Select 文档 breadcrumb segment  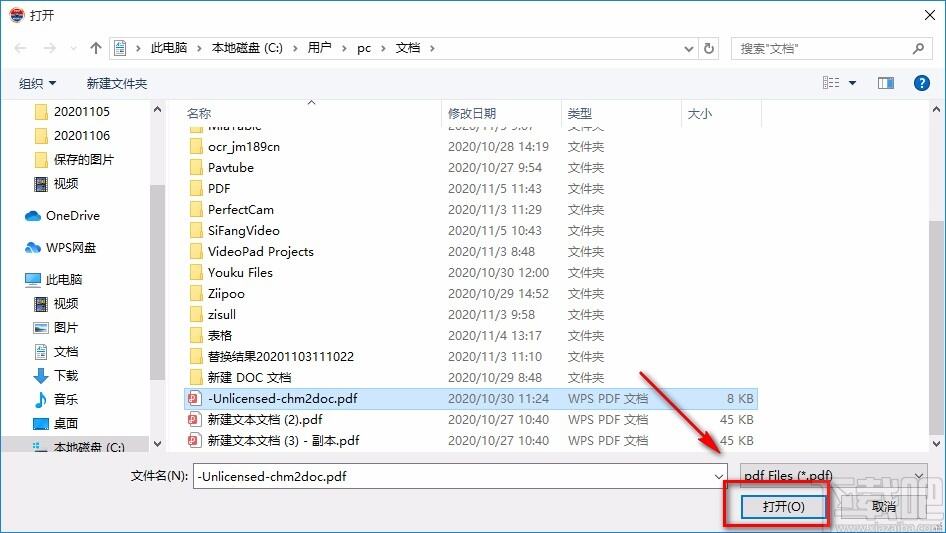pyautogui.click(x=408, y=48)
